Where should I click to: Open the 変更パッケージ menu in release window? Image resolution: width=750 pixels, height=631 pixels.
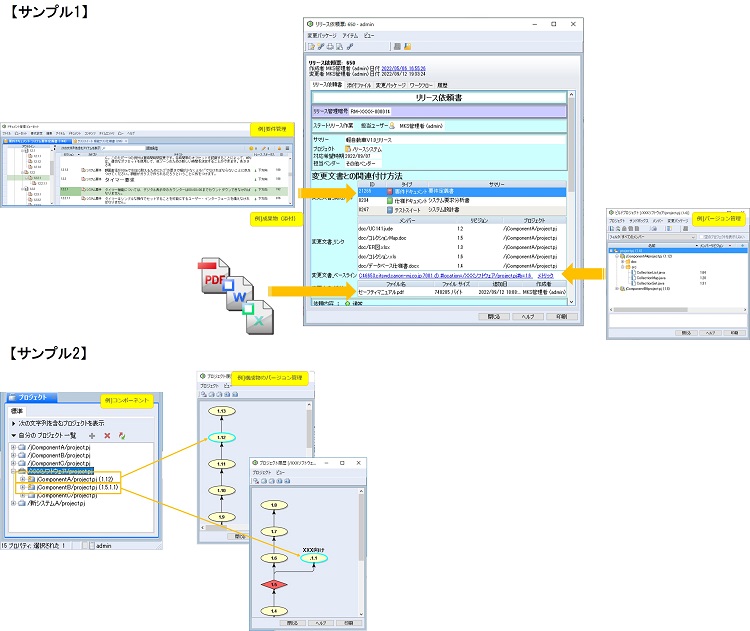[x=322, y=35]
